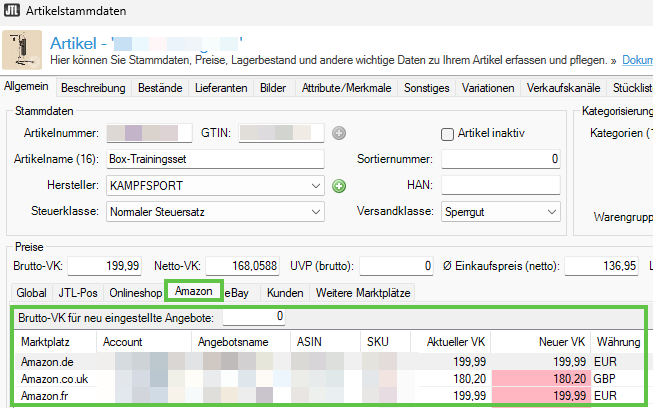Select the eBay price tab
This screenshot has height=408, width=653.
coord(237,293)
